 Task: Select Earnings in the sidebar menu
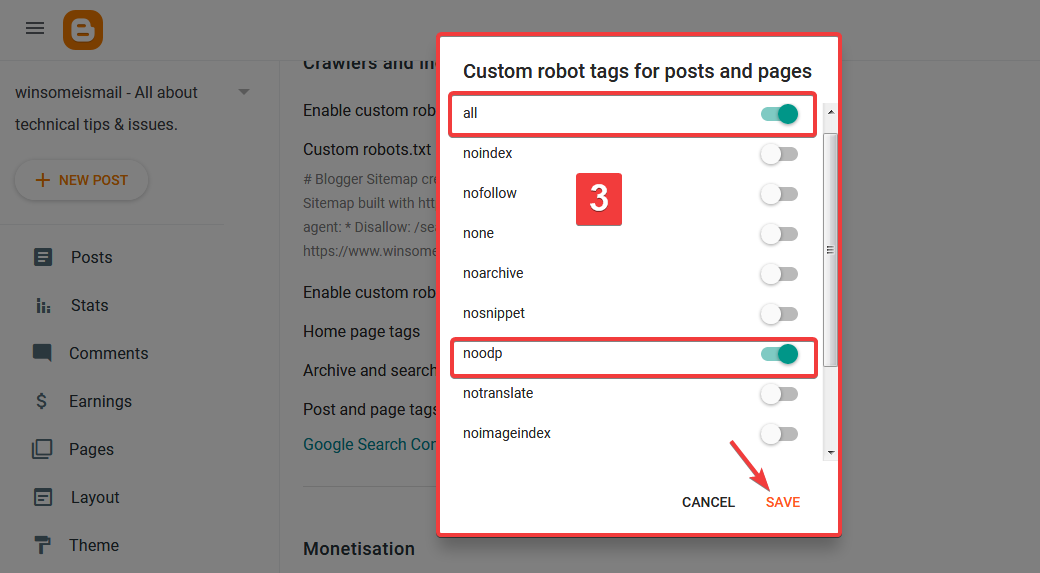100,401
